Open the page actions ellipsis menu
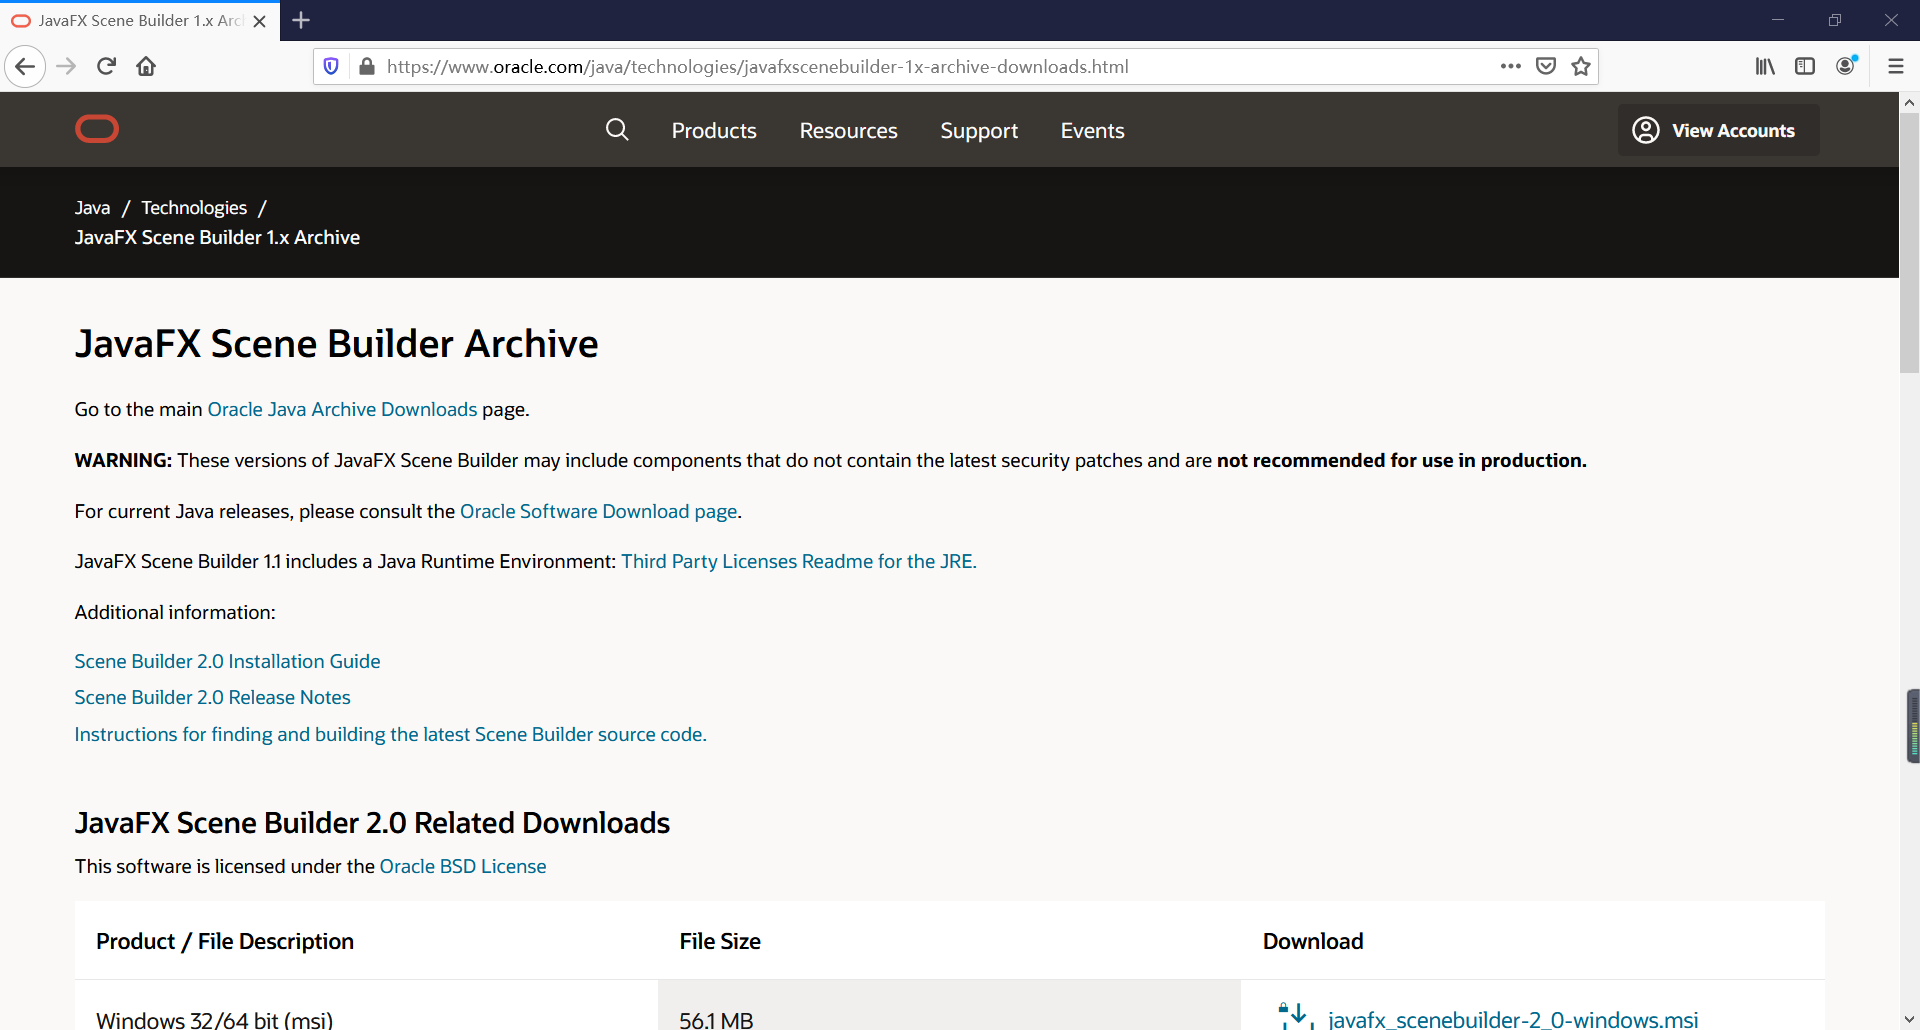This screenshot has width=1920, height=1030. [1512, 66]
